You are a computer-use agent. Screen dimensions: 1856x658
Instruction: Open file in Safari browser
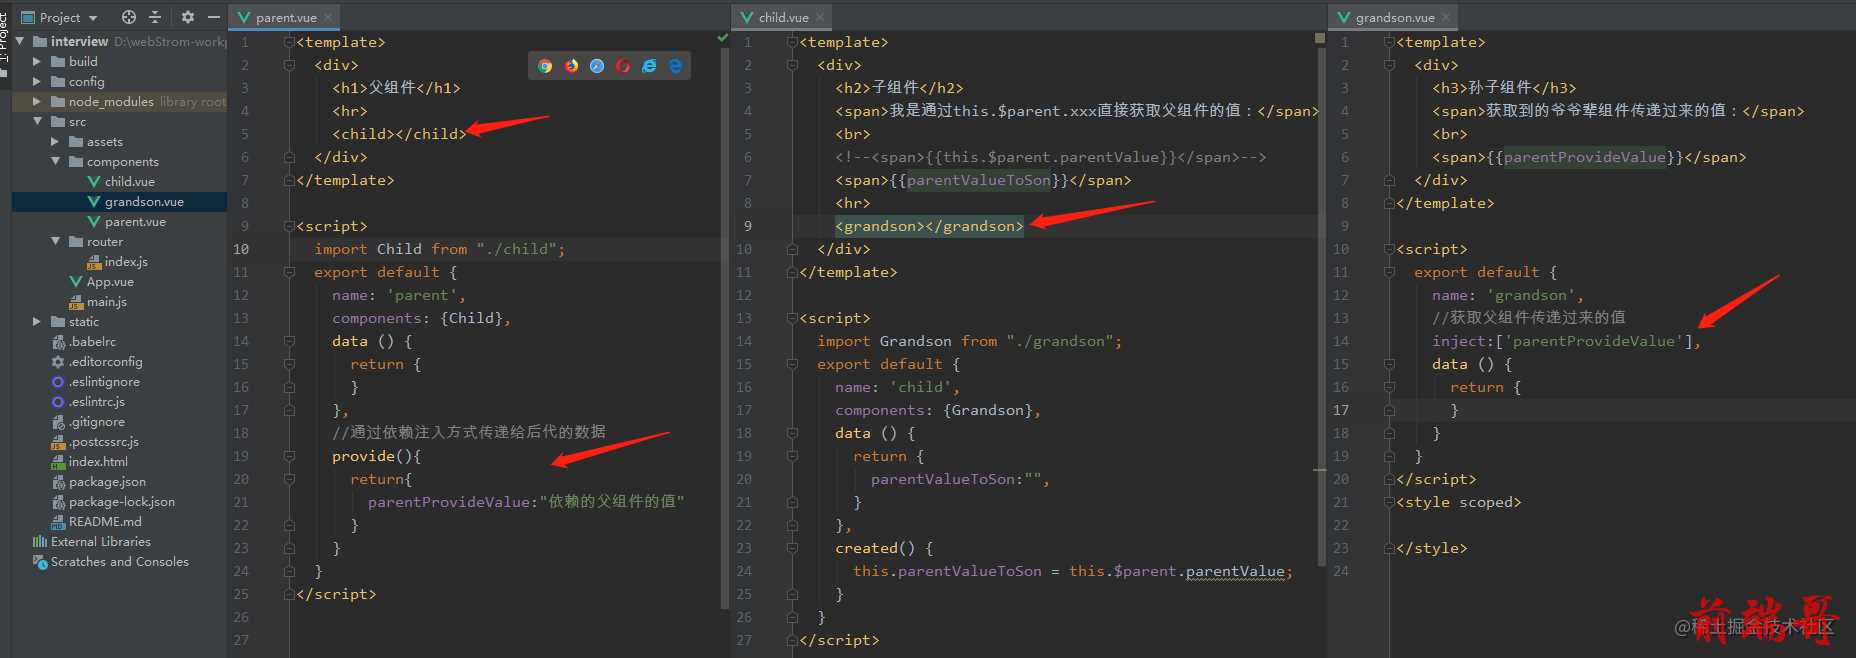[x=597, y=66]
